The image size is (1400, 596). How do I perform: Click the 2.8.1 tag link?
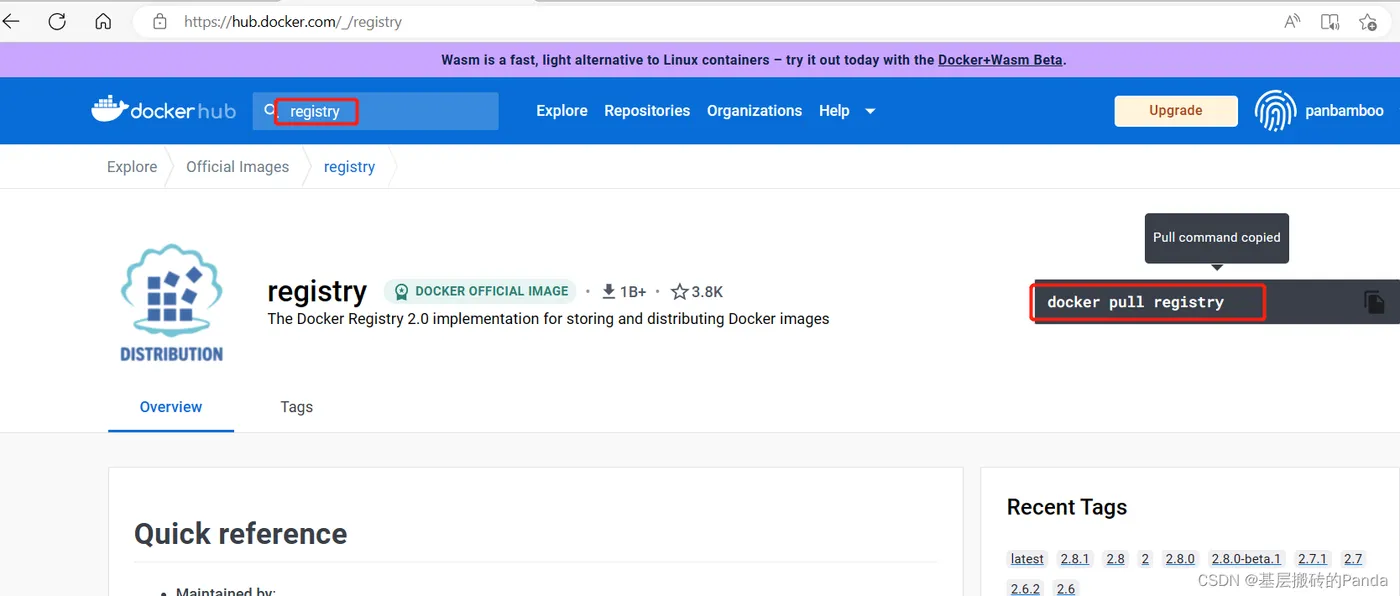click(1074, 558)
